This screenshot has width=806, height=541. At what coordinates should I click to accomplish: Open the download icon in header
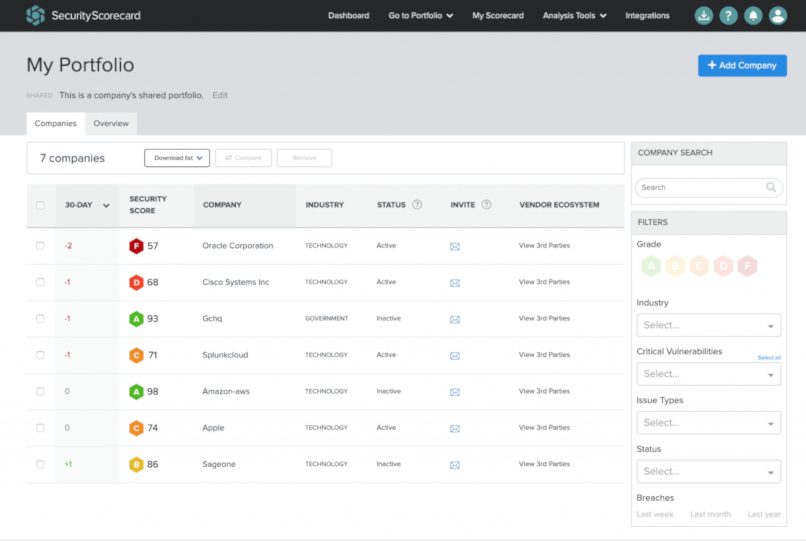coord(704,15)
